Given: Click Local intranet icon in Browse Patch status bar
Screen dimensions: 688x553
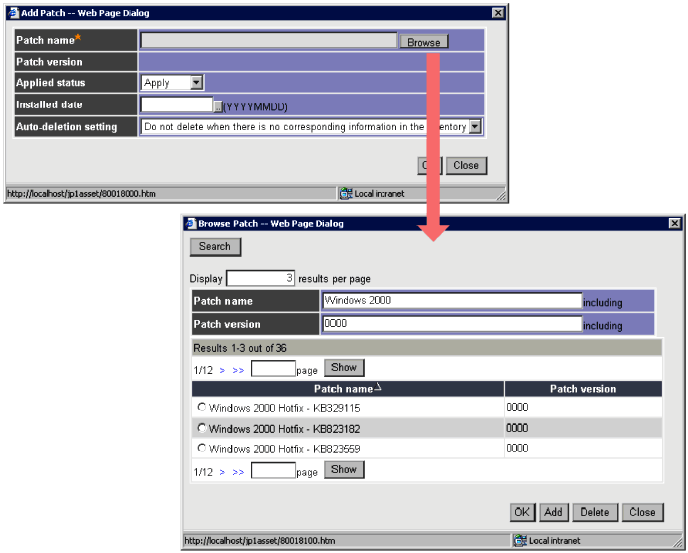Looking at the screenshot, I should (x=520, y=541).
